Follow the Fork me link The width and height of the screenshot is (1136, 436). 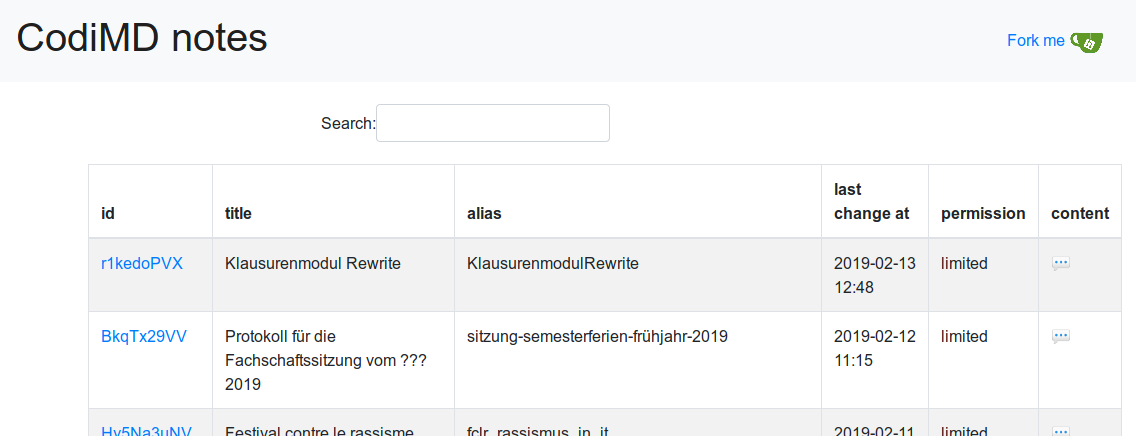click(1035, 41)
